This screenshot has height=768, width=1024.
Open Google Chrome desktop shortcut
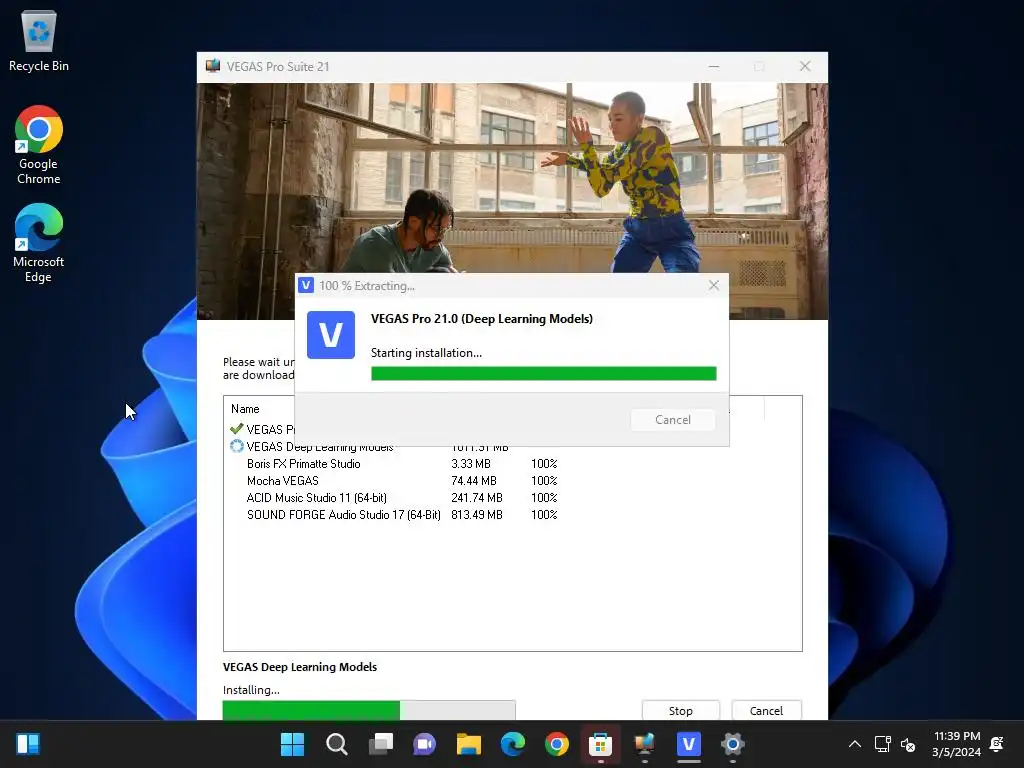point(39,145)
